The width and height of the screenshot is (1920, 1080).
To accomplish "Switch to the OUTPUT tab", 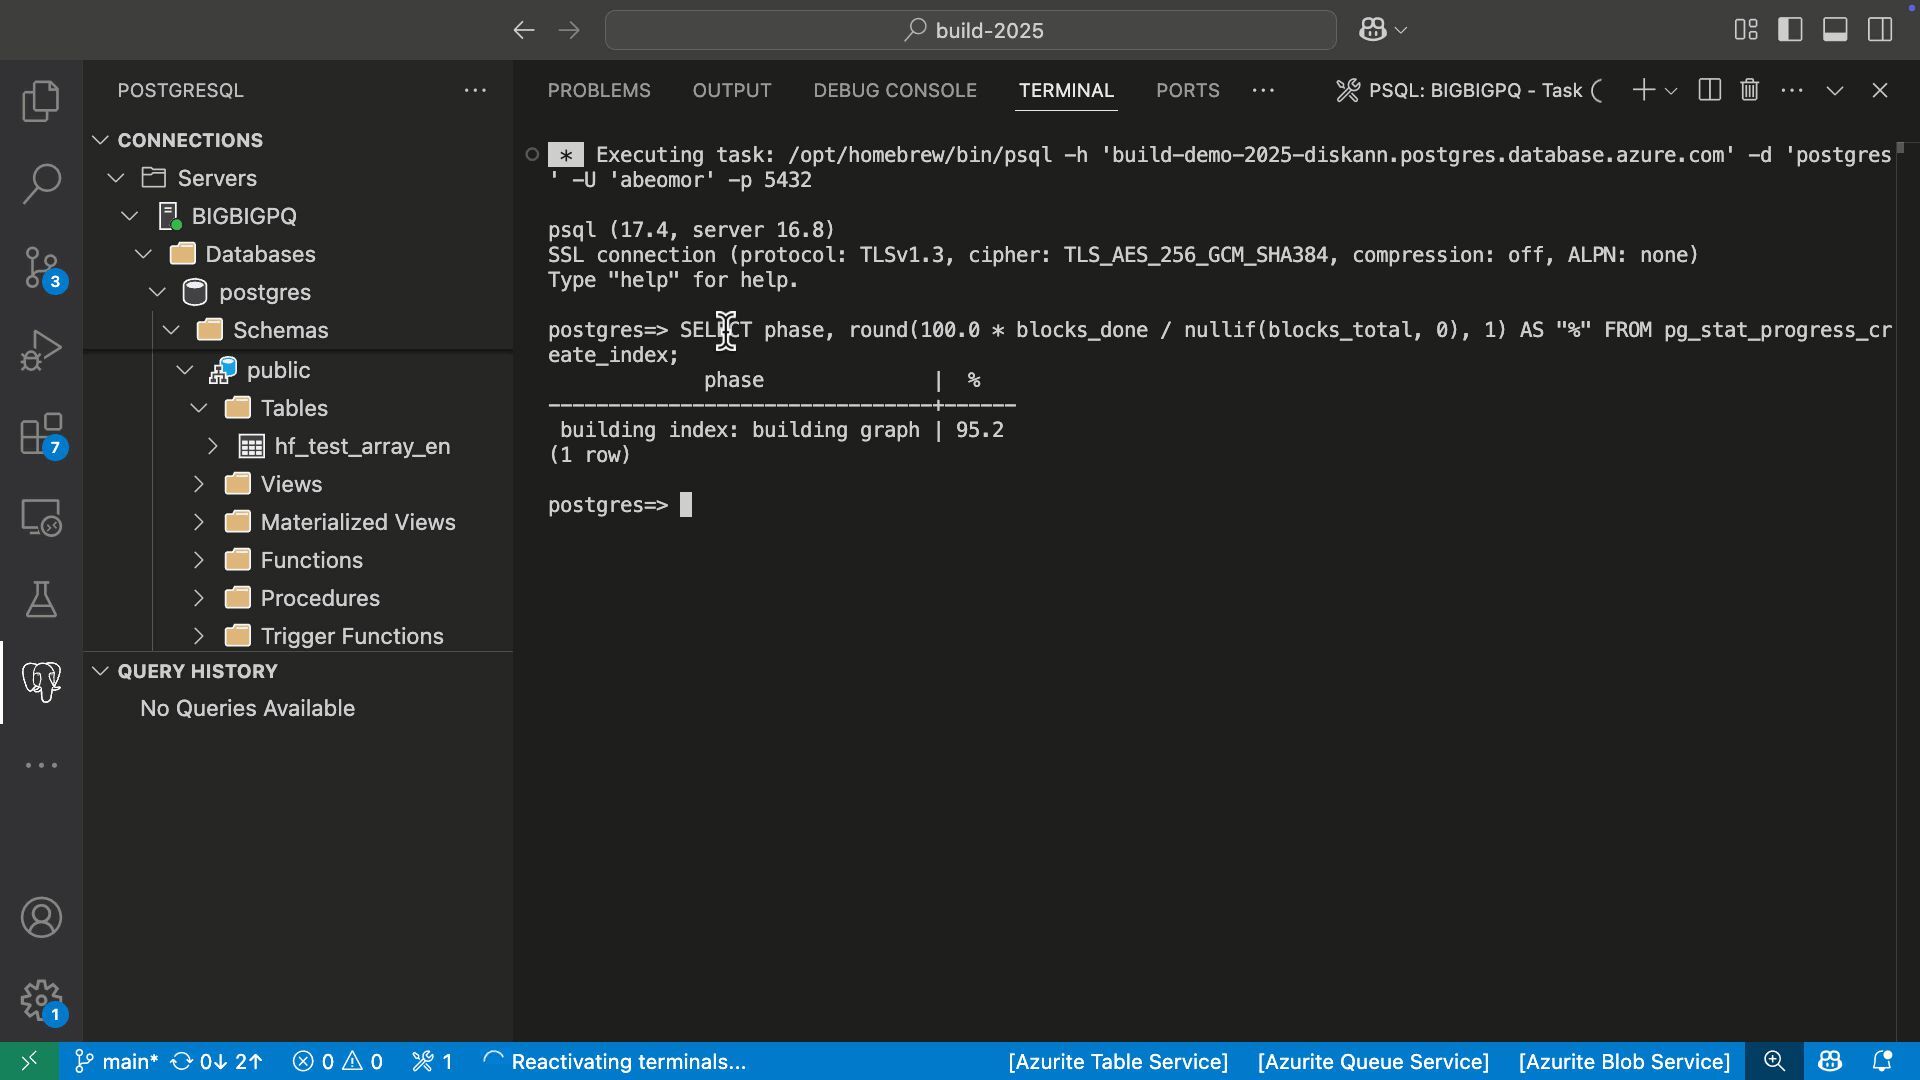I will coord(732,90).
